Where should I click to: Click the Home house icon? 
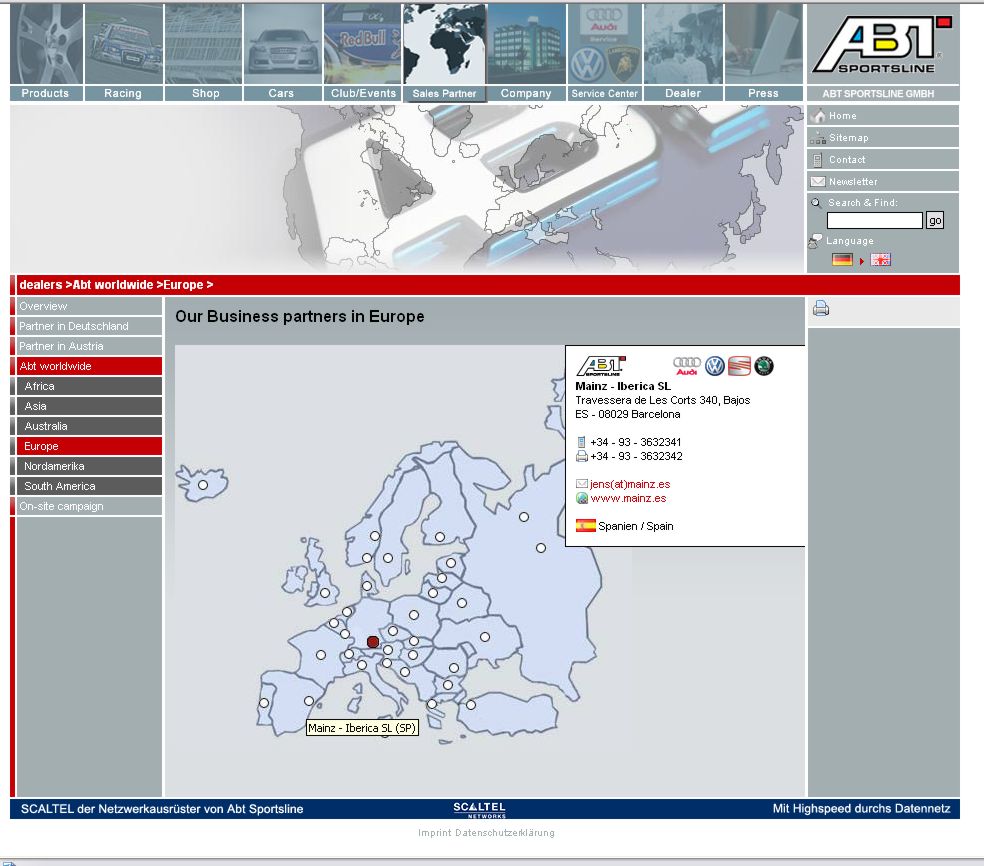point(818,115)
